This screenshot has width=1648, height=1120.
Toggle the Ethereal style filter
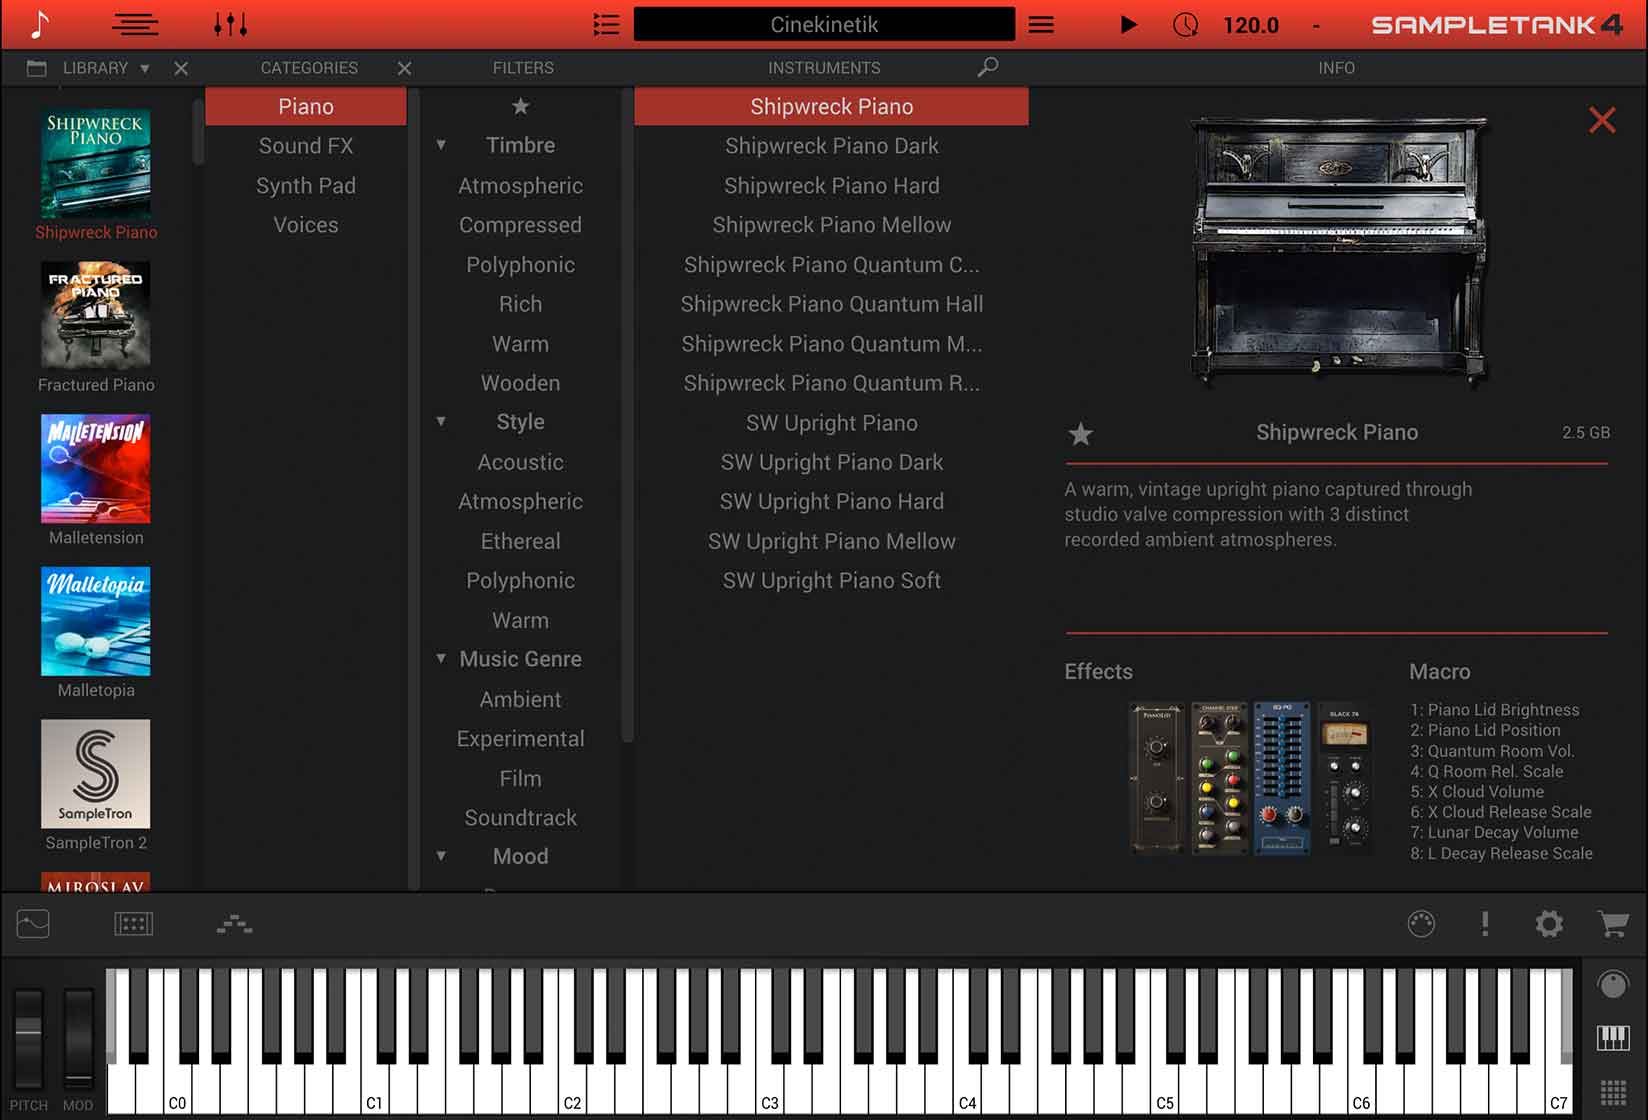click(x=520, y=541)
